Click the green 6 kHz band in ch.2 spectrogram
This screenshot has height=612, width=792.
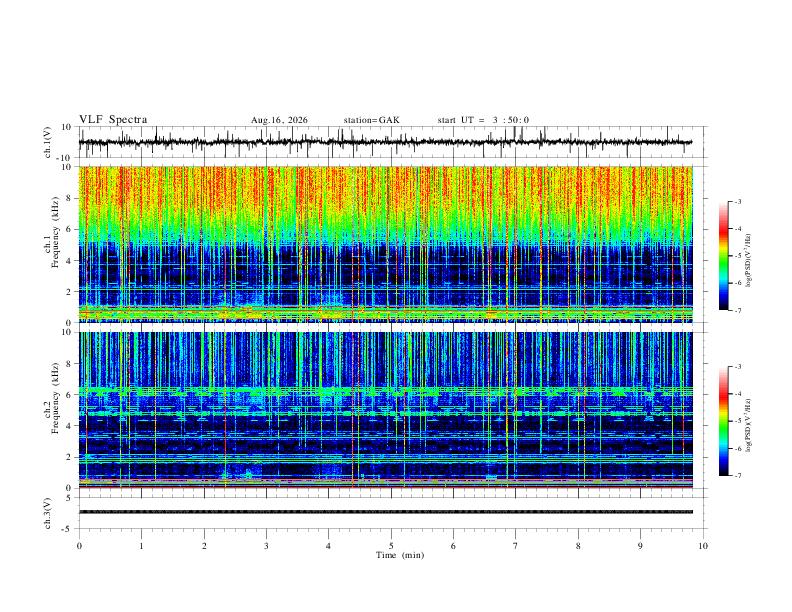[x=385, y=391]
